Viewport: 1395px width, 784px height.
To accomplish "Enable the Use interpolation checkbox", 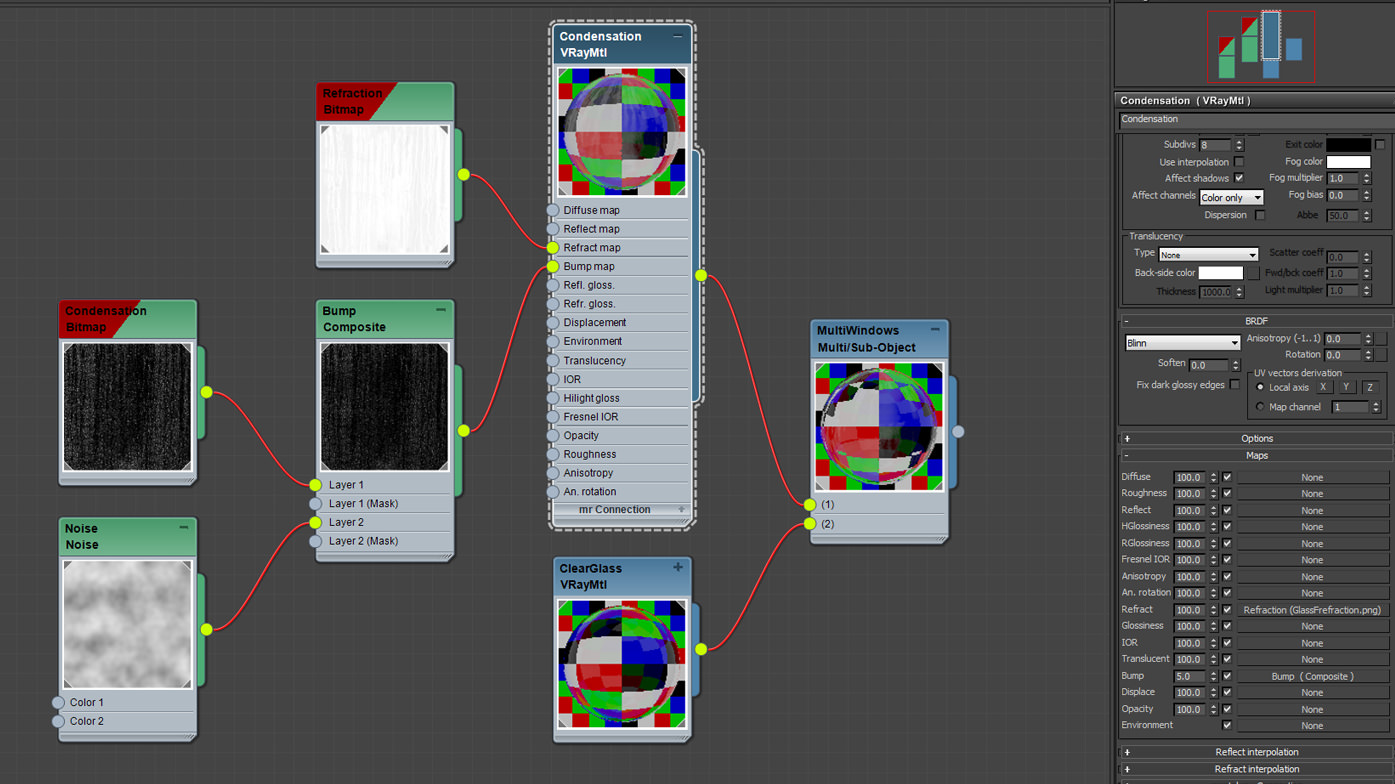I will [1239, 162].
